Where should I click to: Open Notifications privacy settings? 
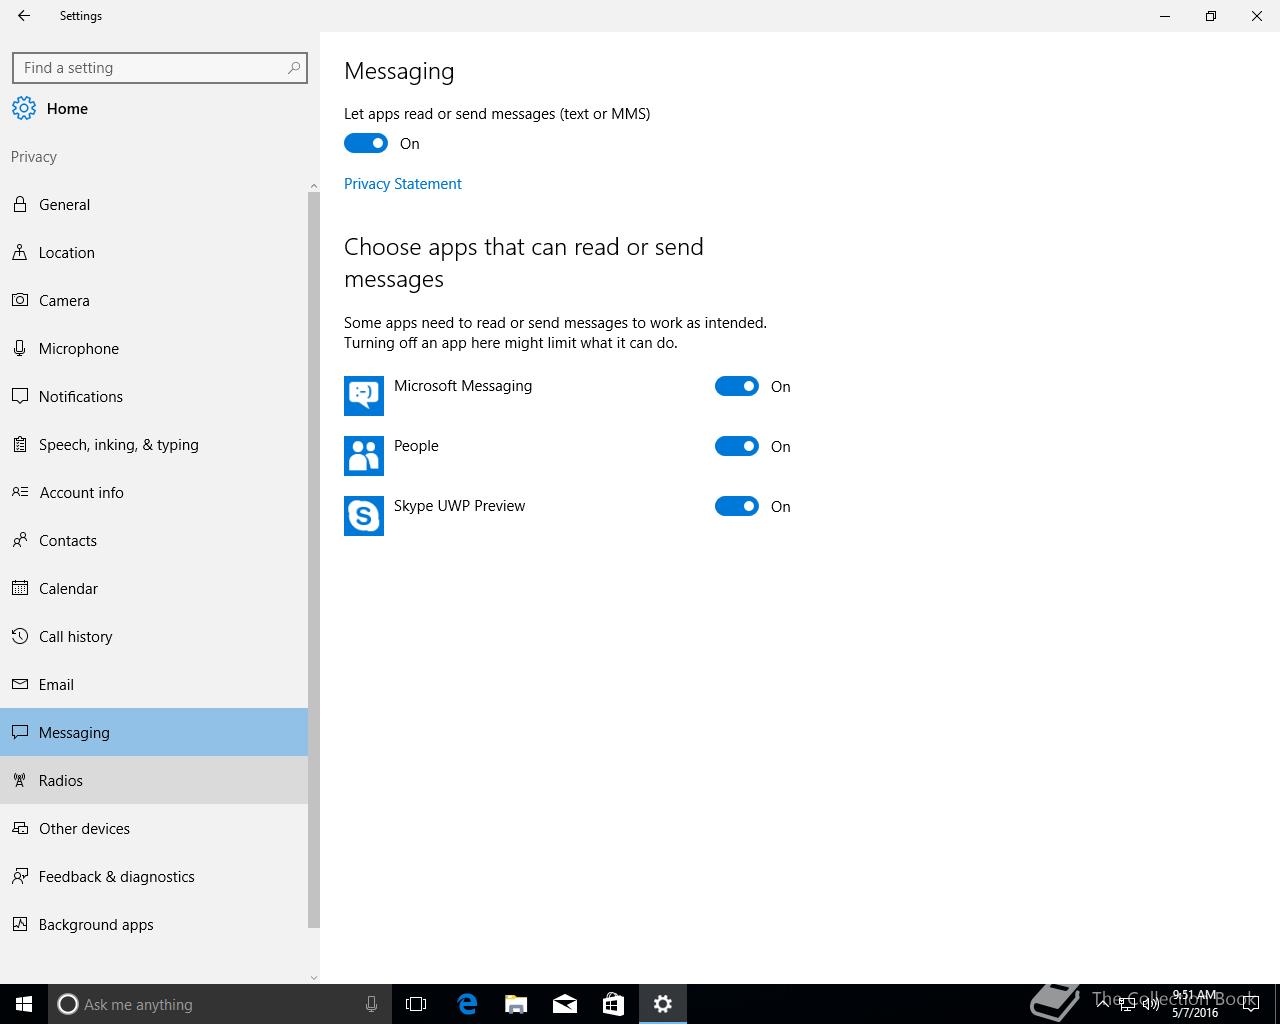pos(154,396)
